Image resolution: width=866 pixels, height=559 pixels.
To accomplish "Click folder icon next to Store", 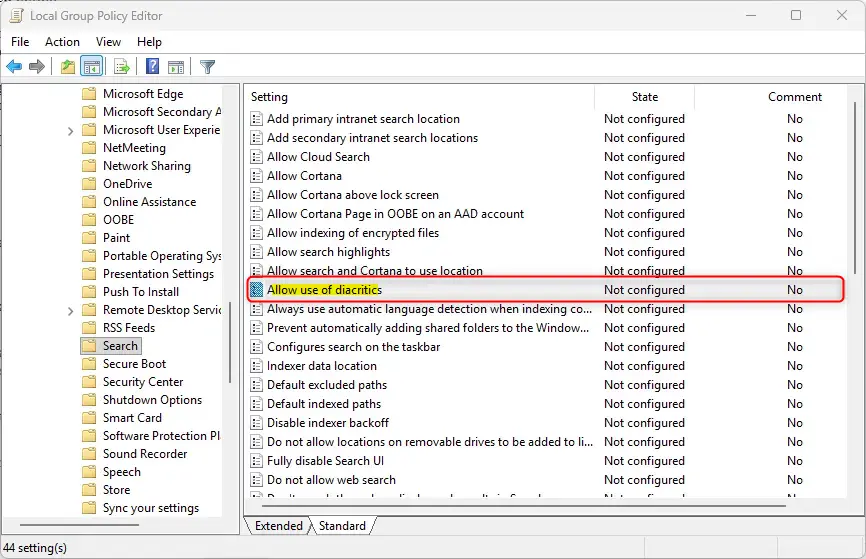I will click(x=89, y=490).
